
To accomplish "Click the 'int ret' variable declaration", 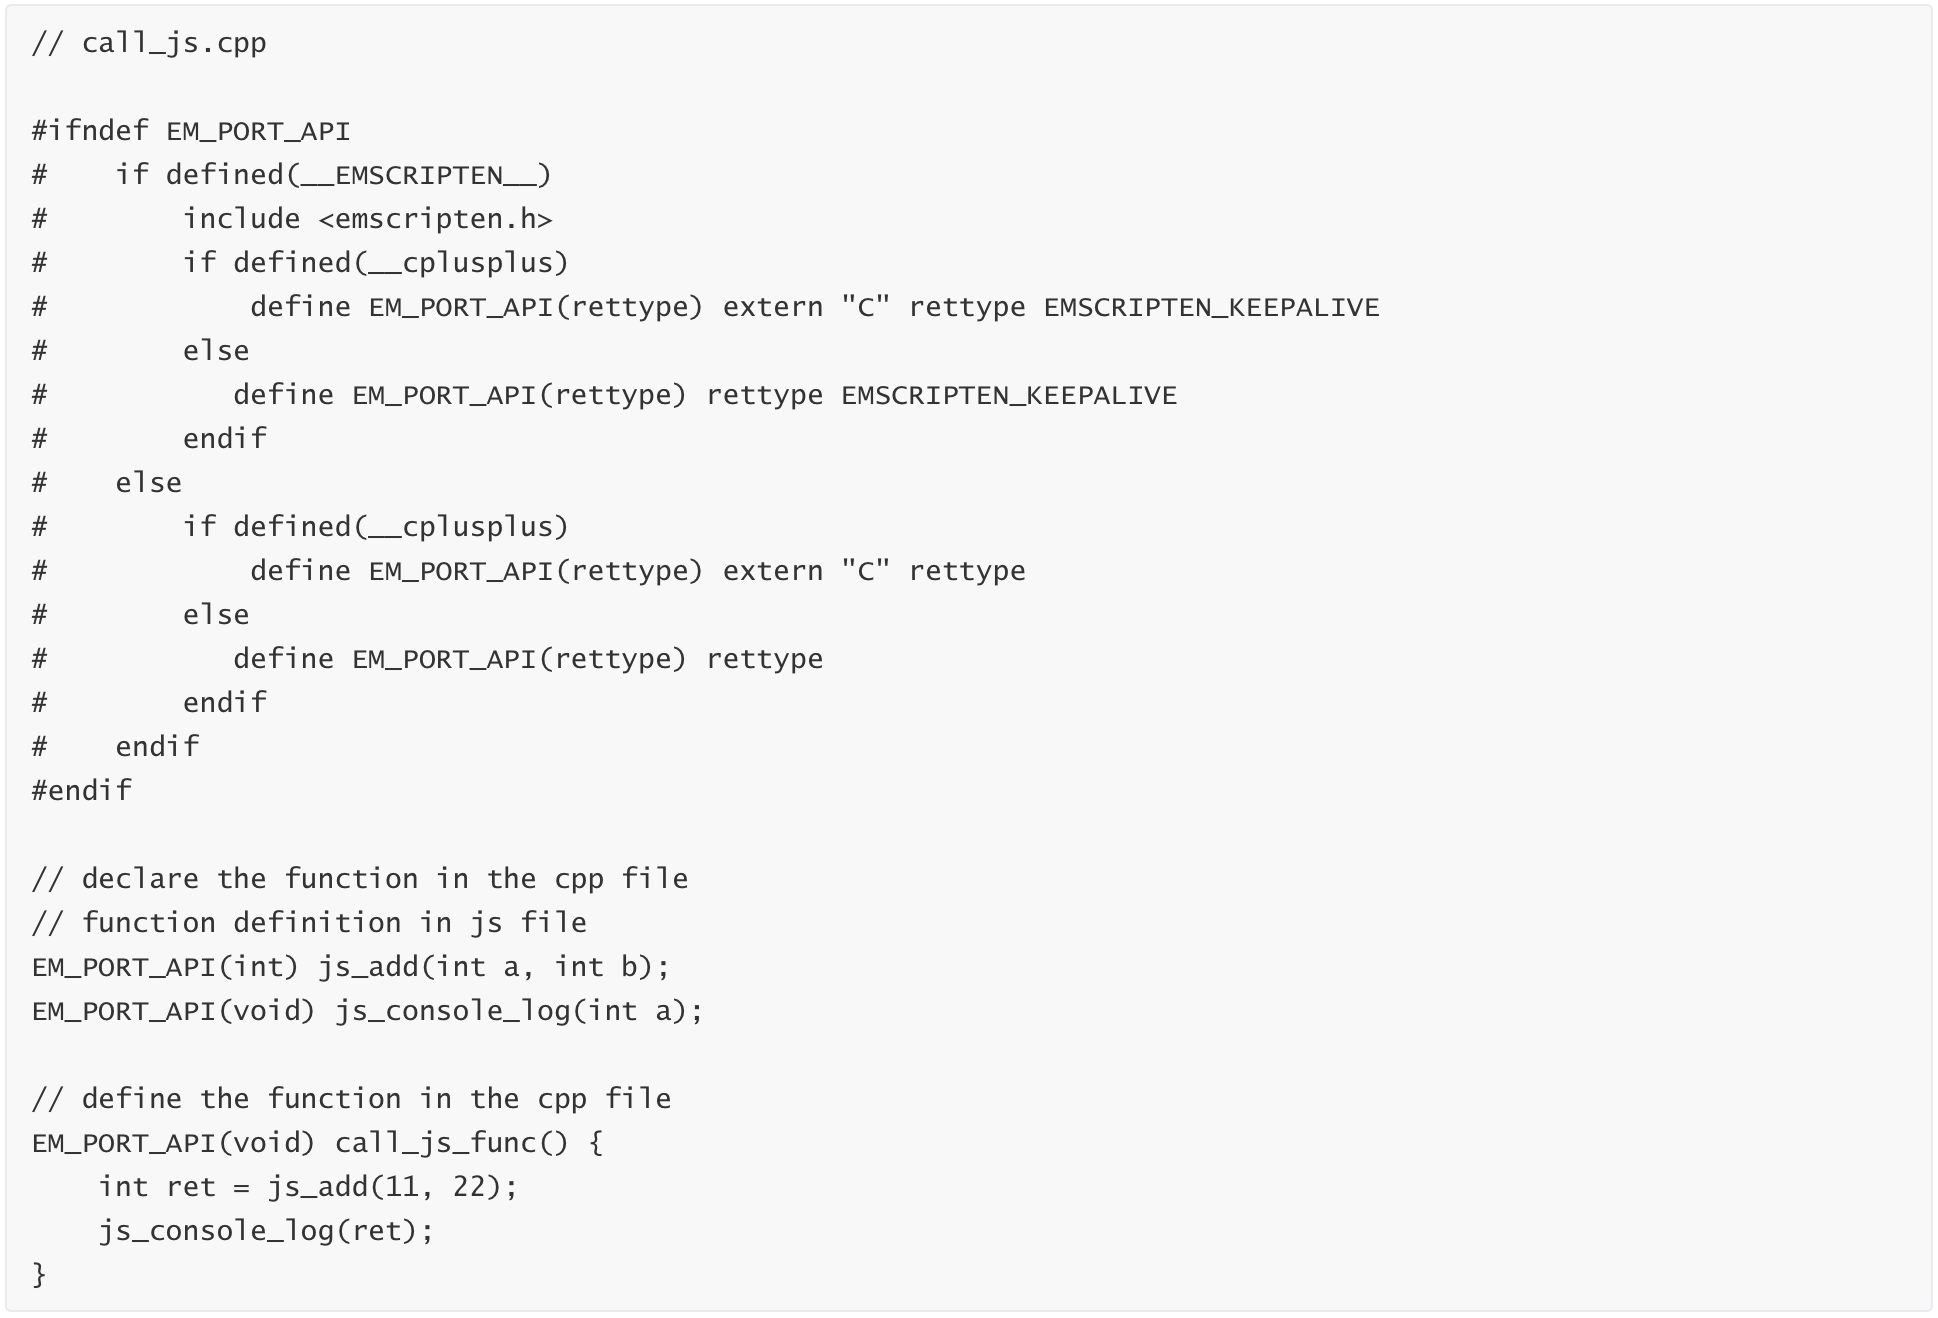I will pos(157,1187).
